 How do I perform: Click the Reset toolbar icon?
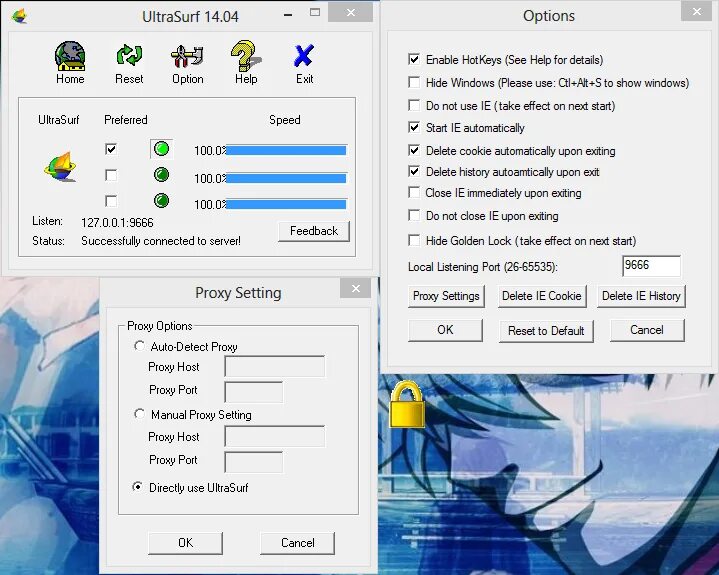(129, 63)
